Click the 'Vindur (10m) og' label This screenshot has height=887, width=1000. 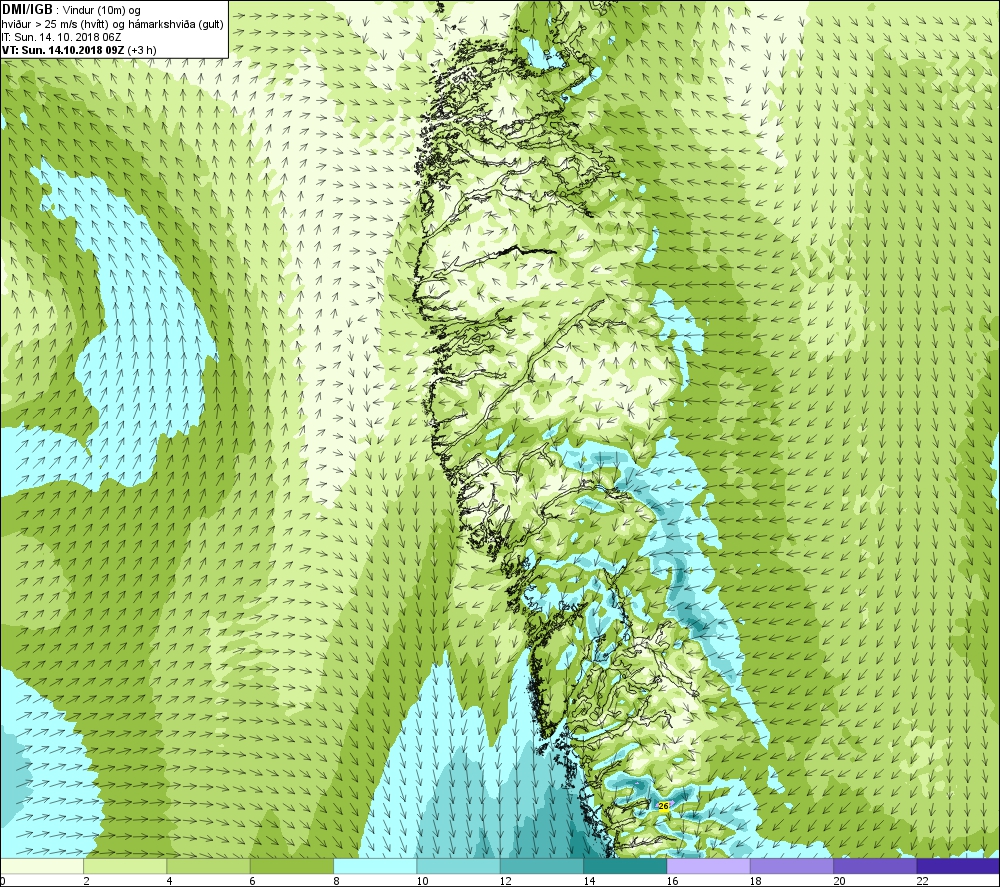coord(102,10)
